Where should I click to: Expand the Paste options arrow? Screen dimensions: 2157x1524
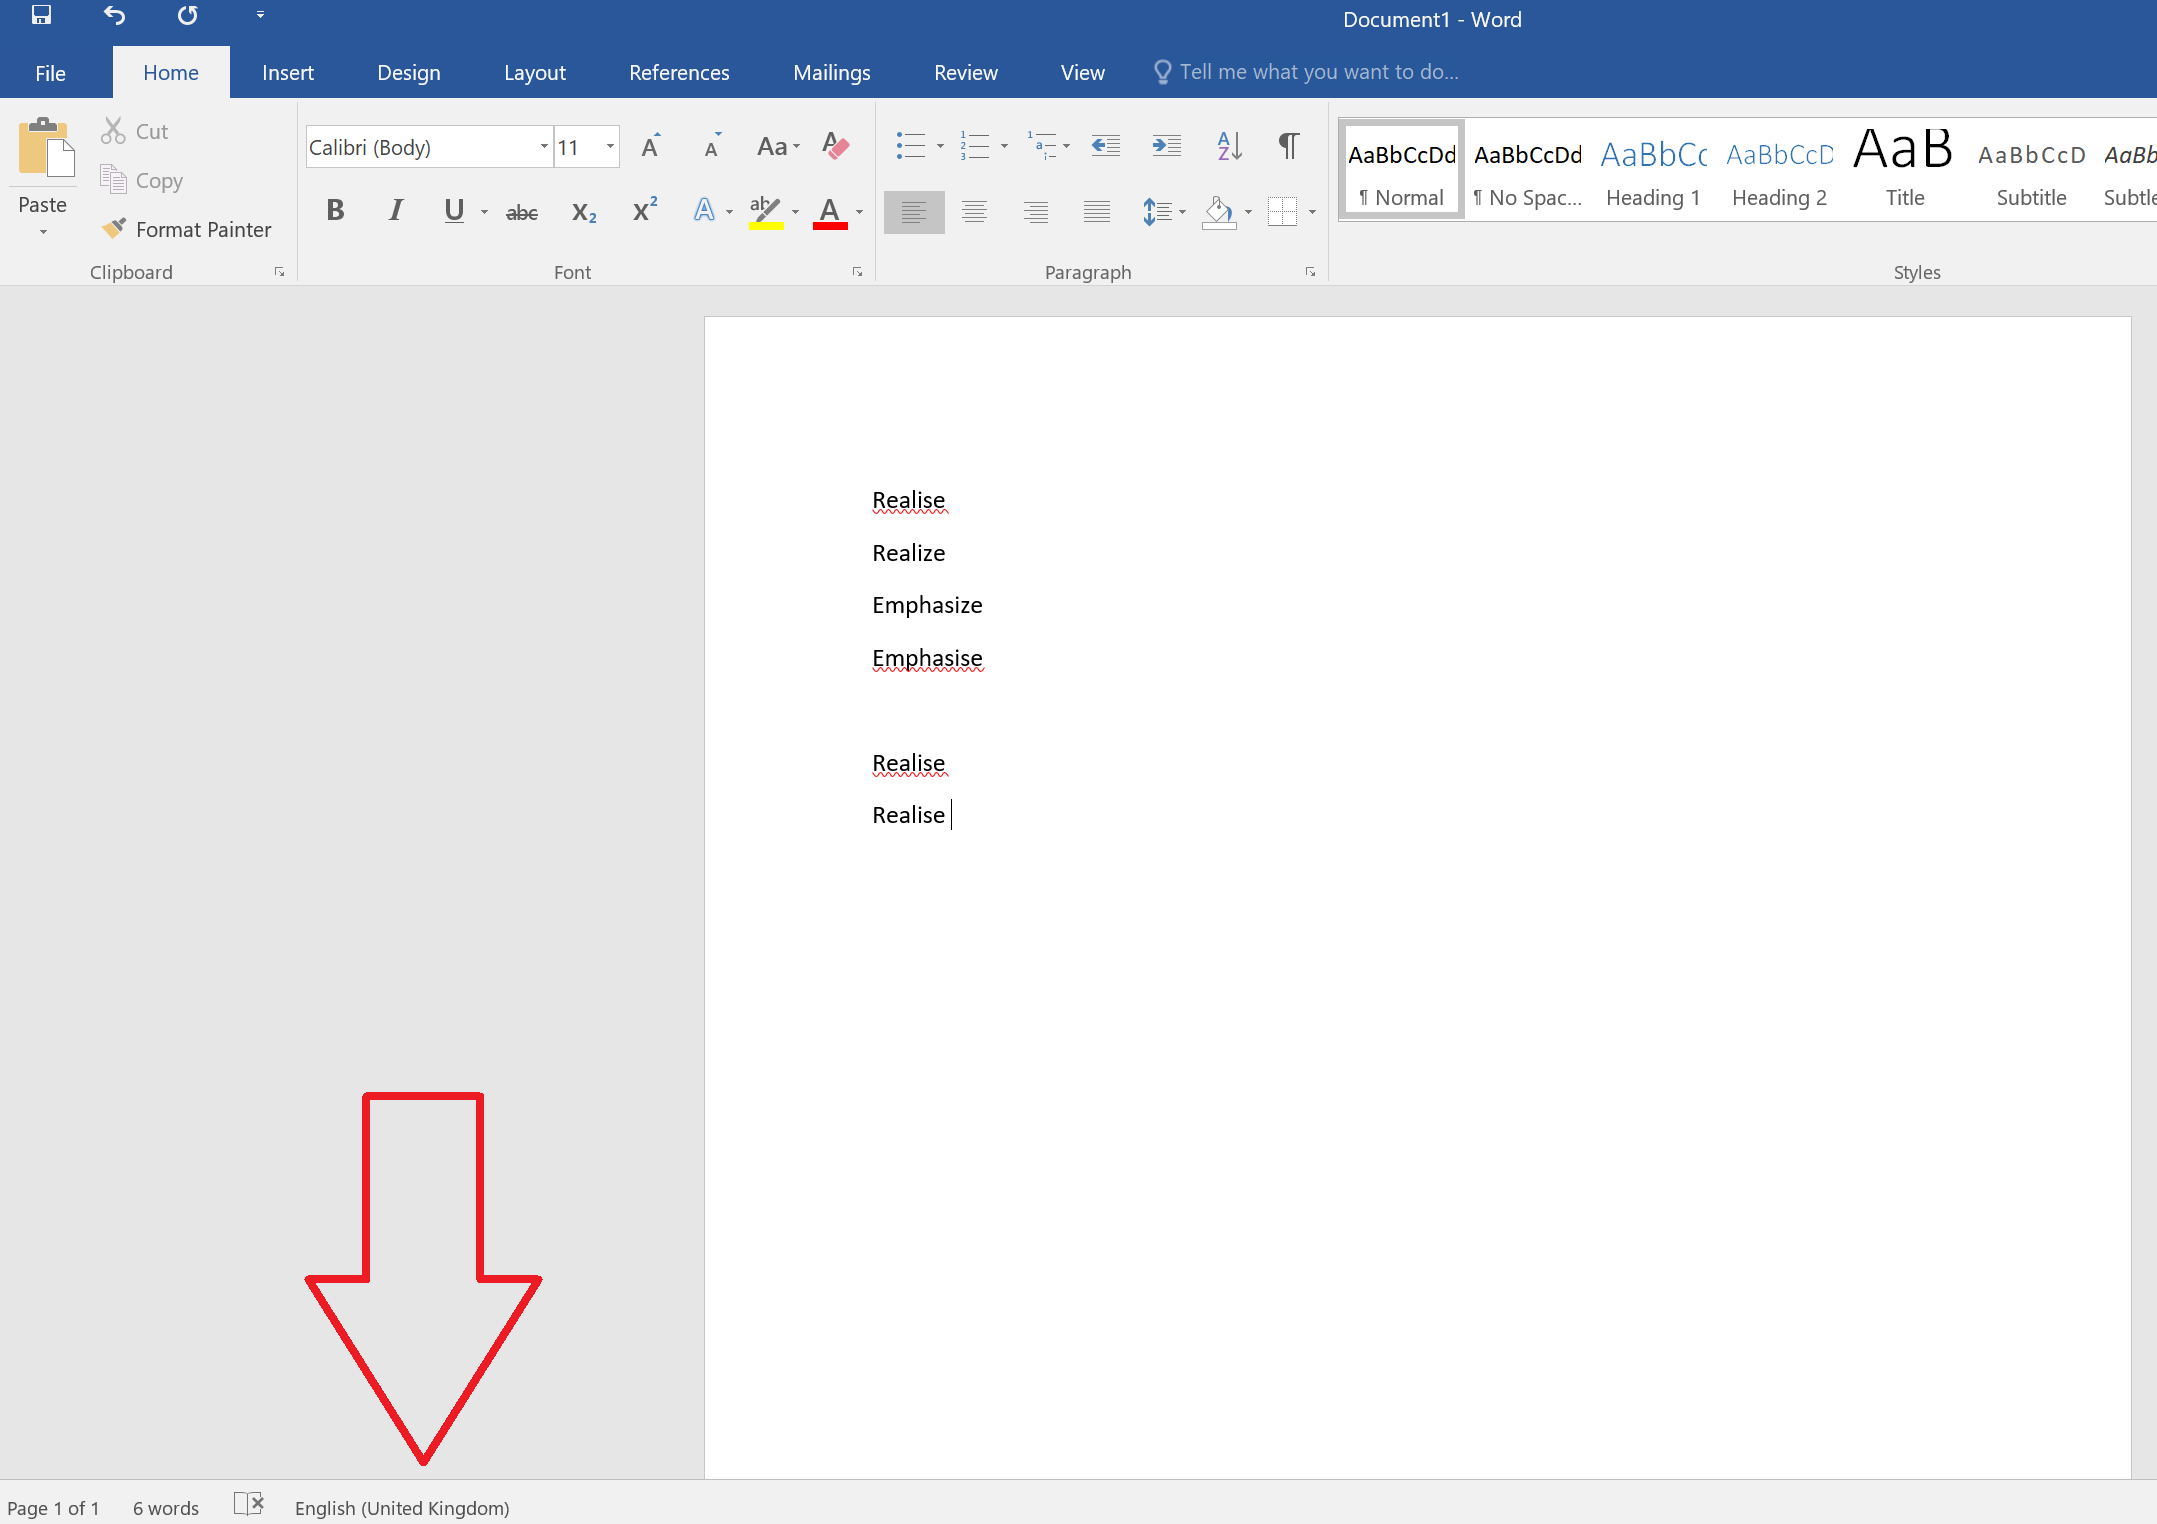43,232
